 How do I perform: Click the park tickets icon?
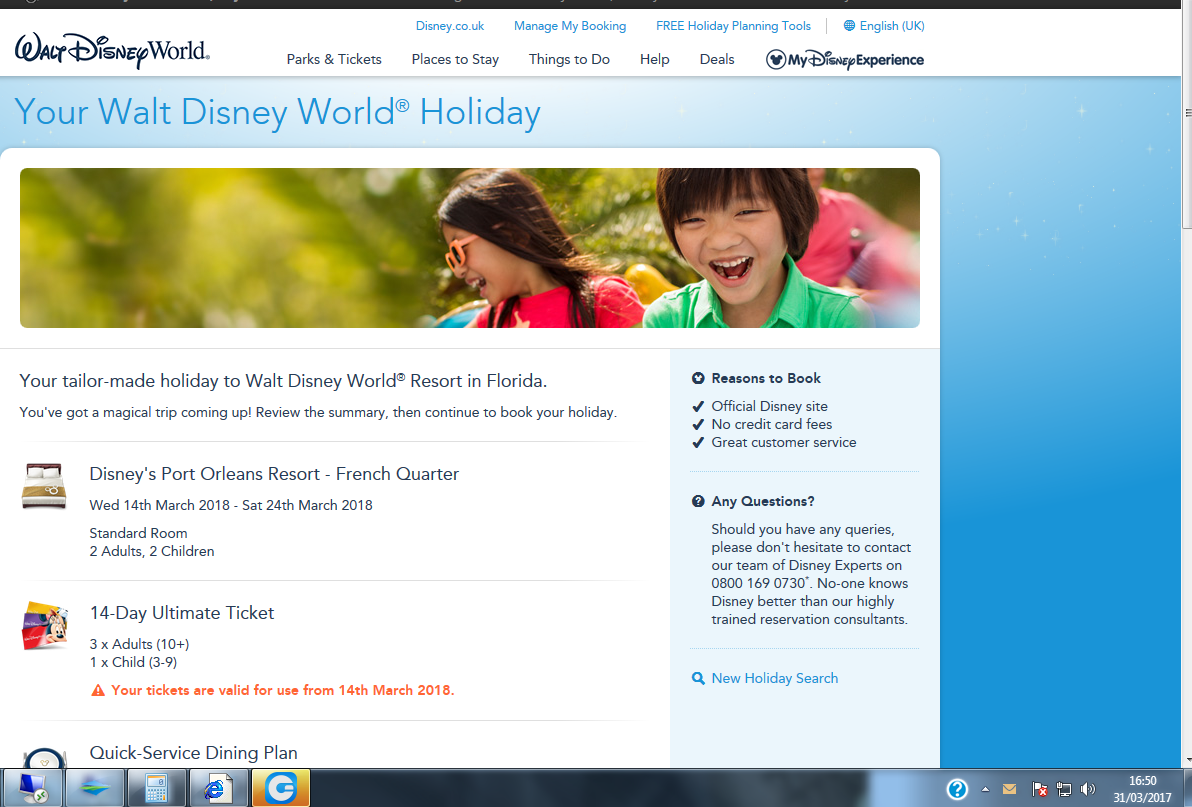[x=45, y=625]
